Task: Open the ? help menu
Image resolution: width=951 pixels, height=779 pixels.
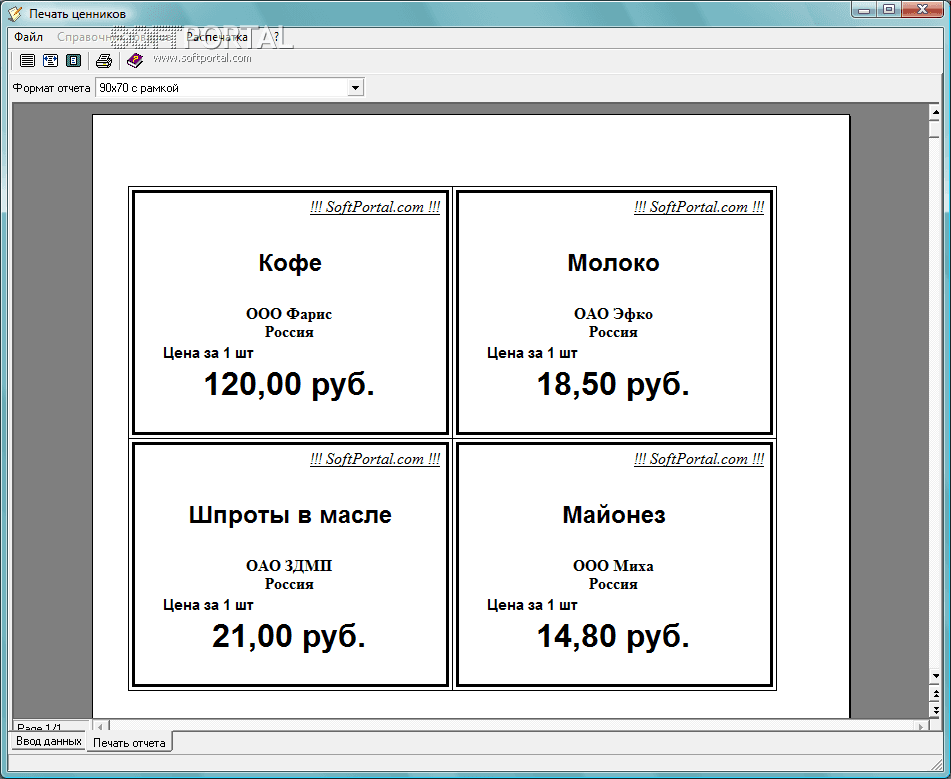Action: point(276,37)
